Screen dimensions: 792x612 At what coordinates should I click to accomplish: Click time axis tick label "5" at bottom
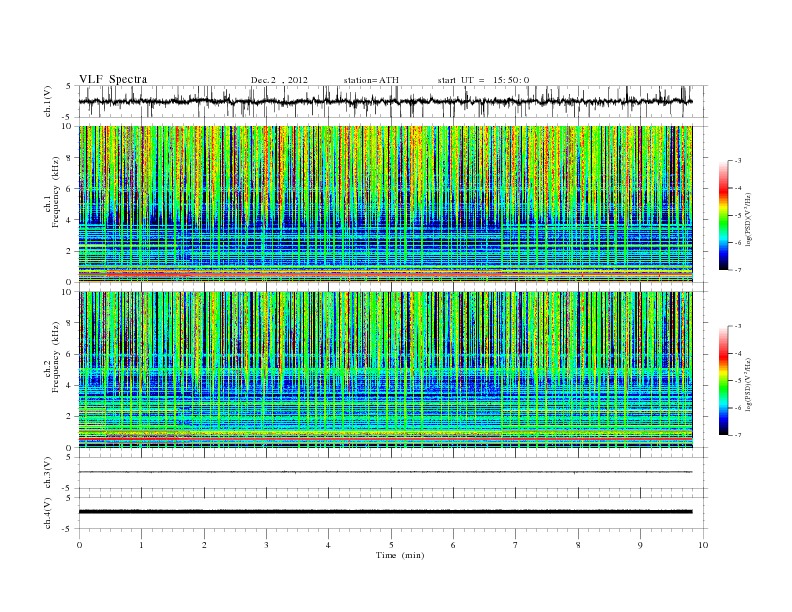point(391,545)
